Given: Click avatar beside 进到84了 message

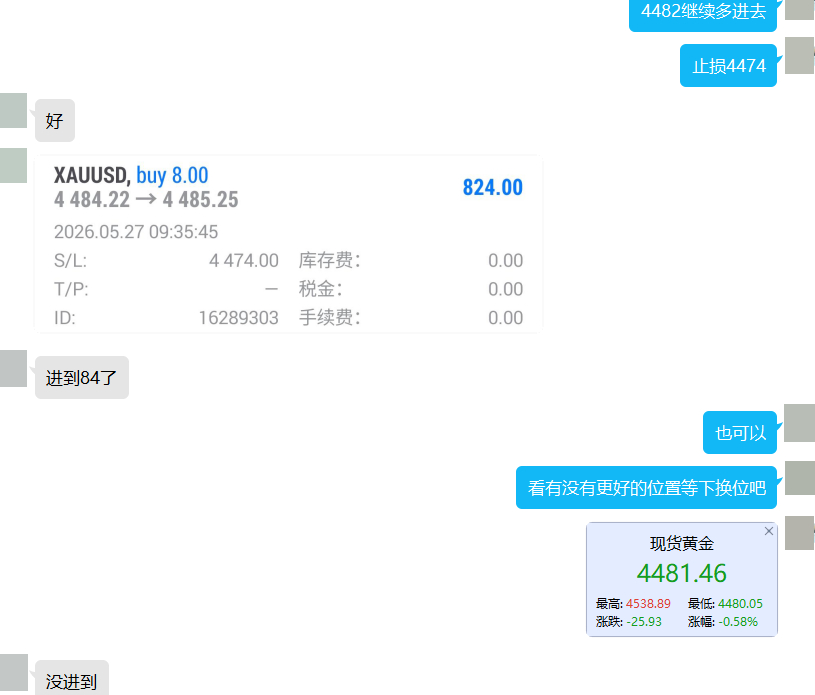Looking at the screenshot, I should coord(14,368).
